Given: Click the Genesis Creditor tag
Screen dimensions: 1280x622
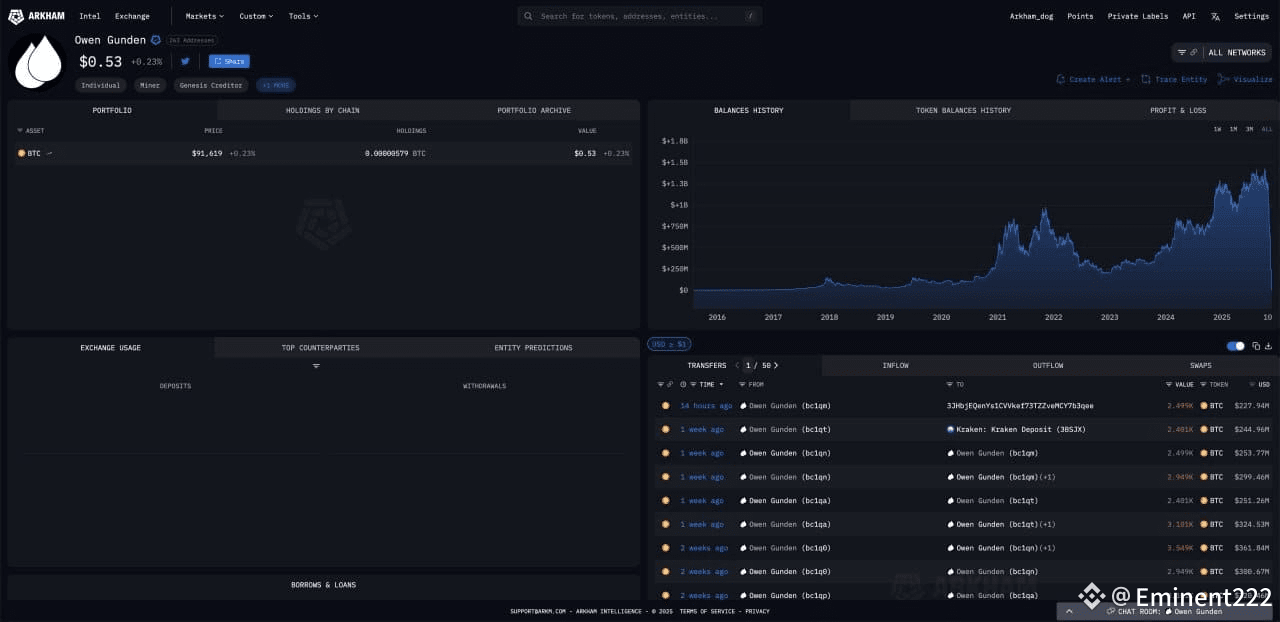Looking at the screenshot, I should (211, 85).
